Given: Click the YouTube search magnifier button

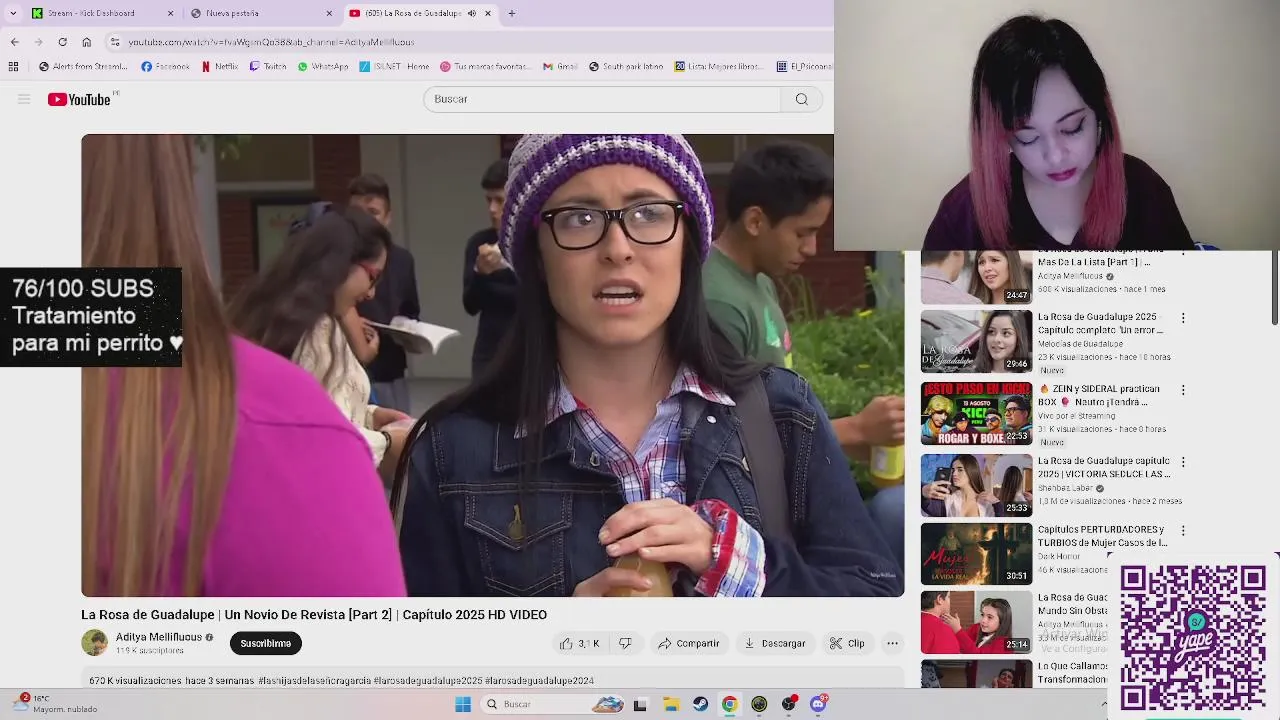Looking at the screenshot, I should click(x=801, y=99).
